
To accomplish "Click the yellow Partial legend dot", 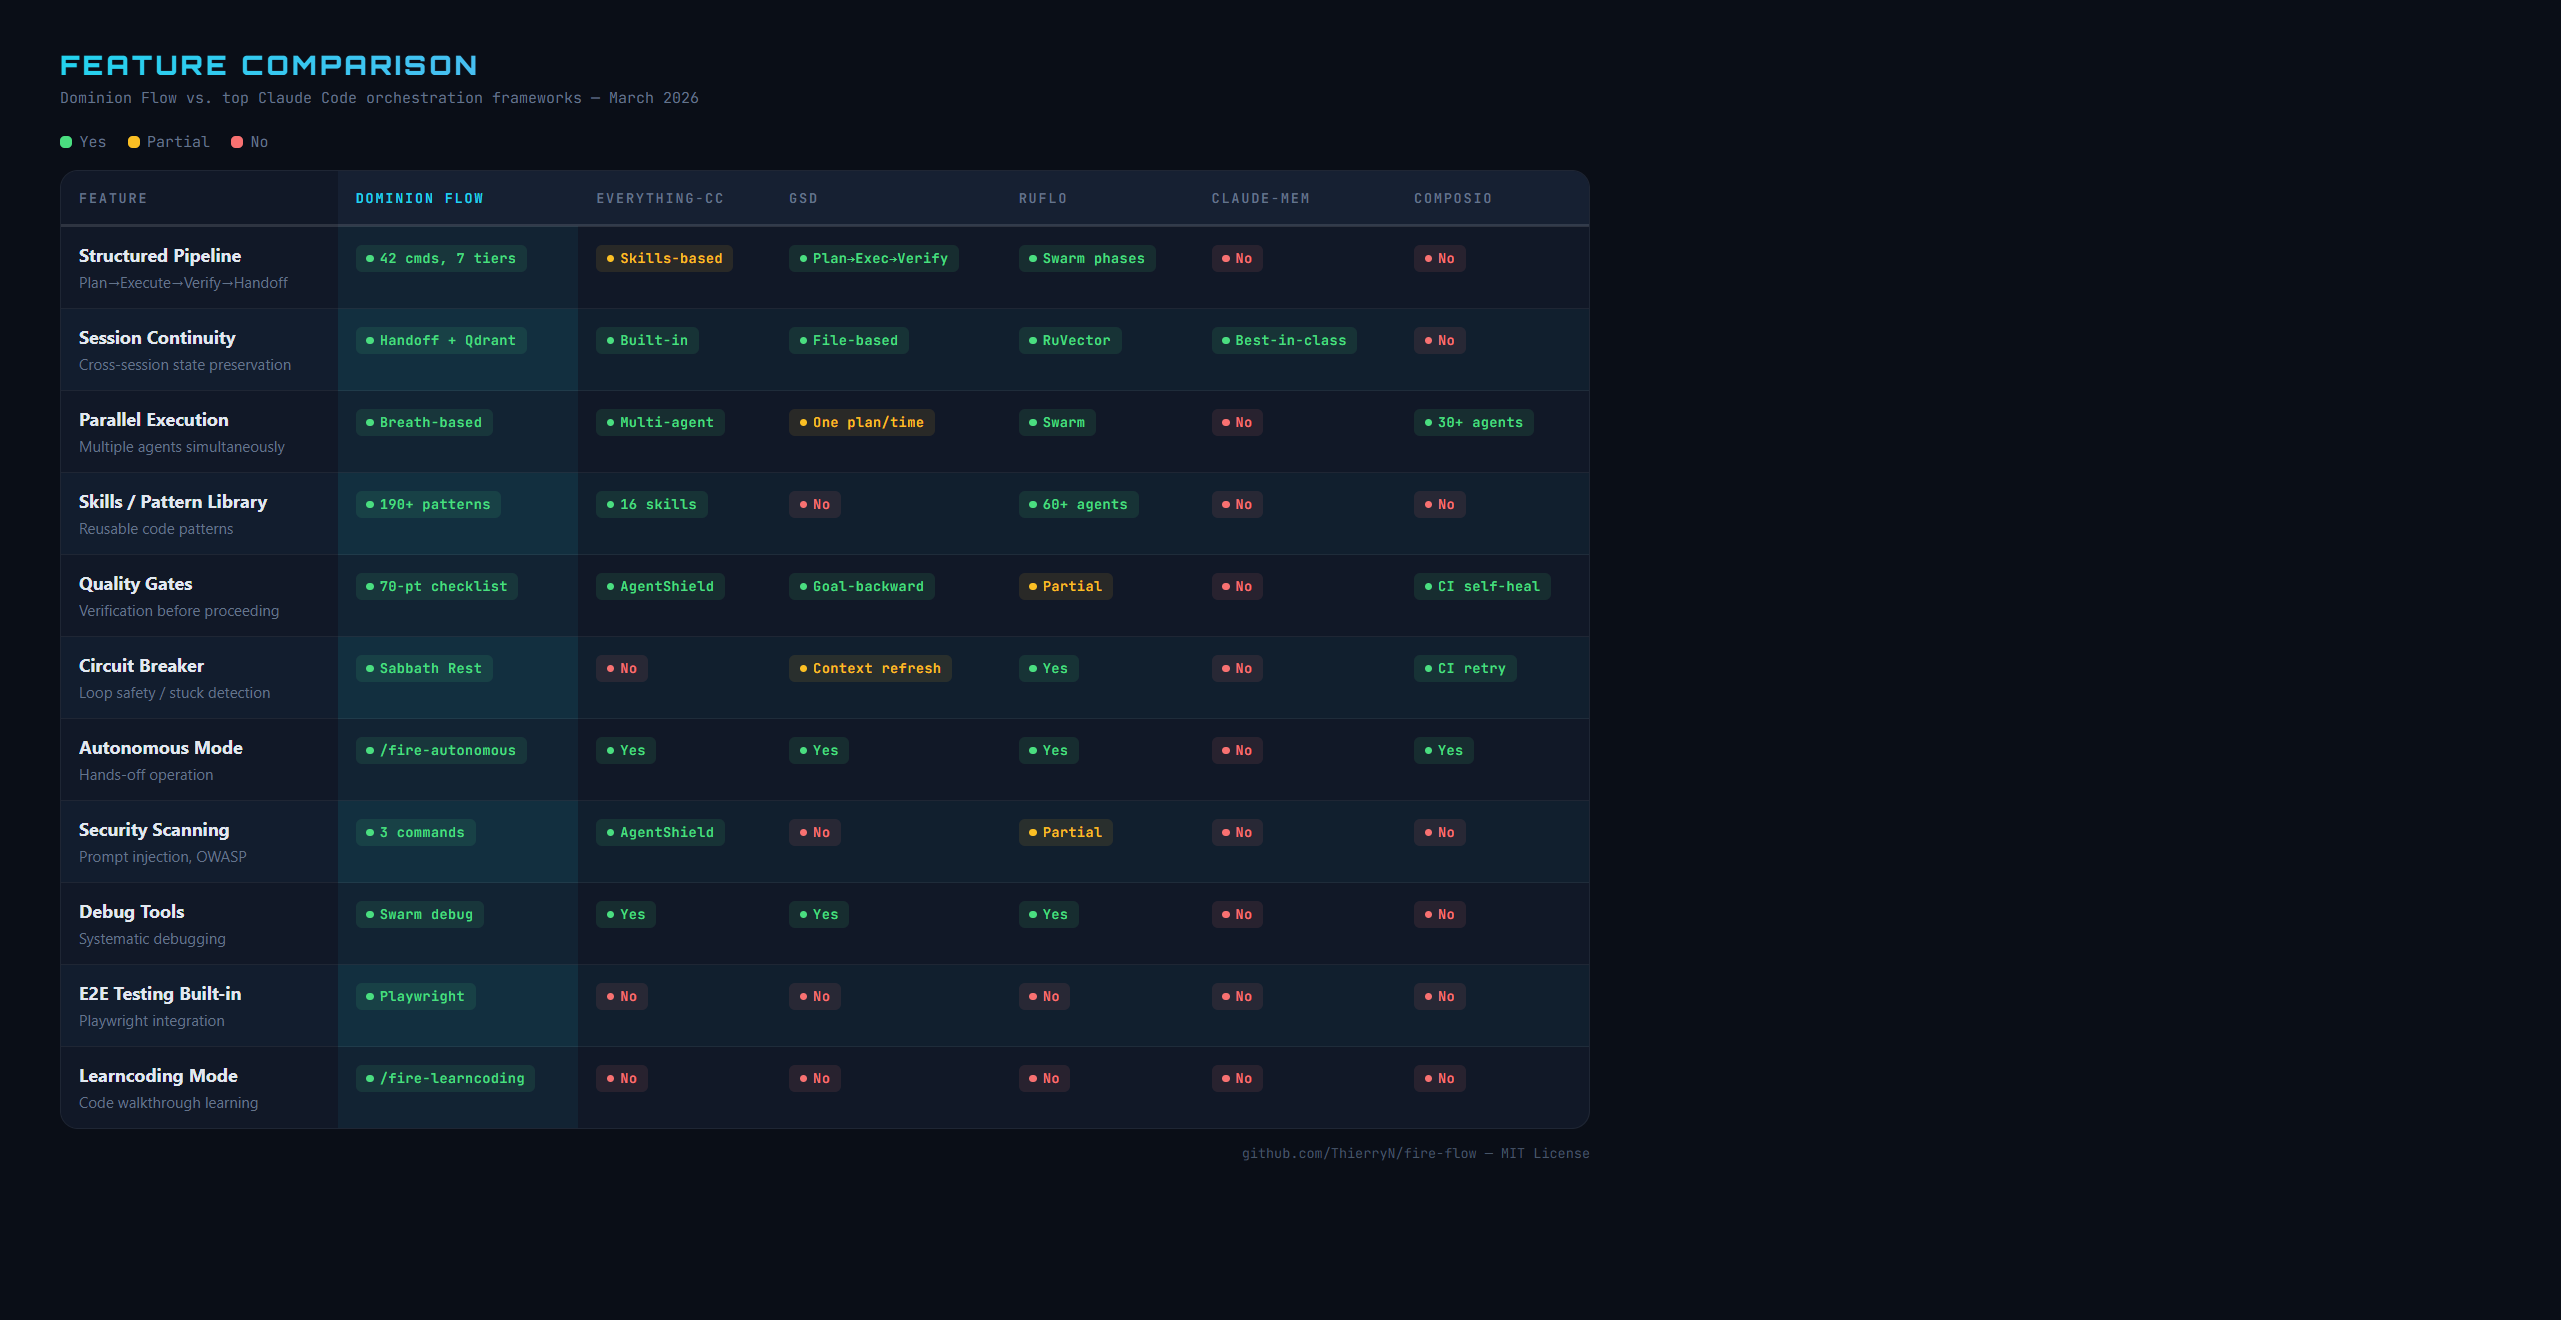I will point(134,142).
